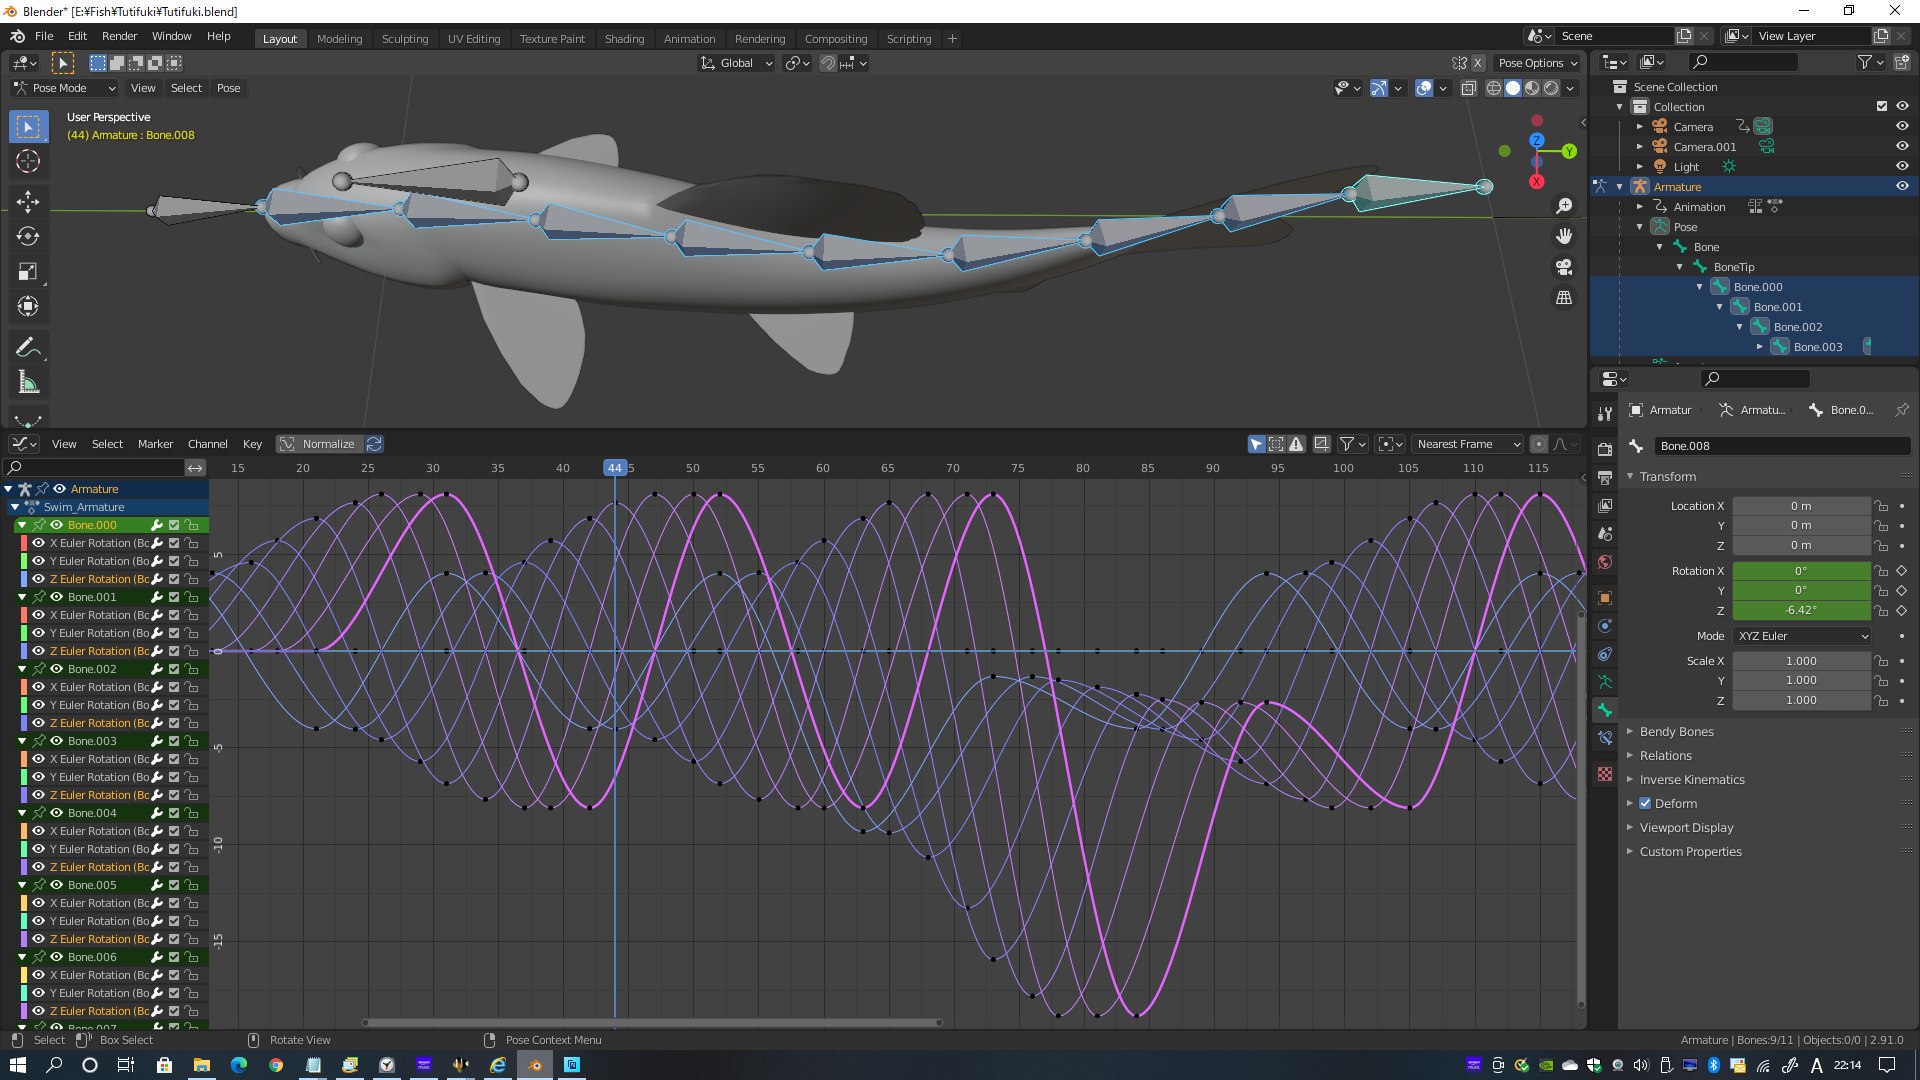Click the graph editor Marker menu
The image size is (1920, 1080).
[155, 444]
